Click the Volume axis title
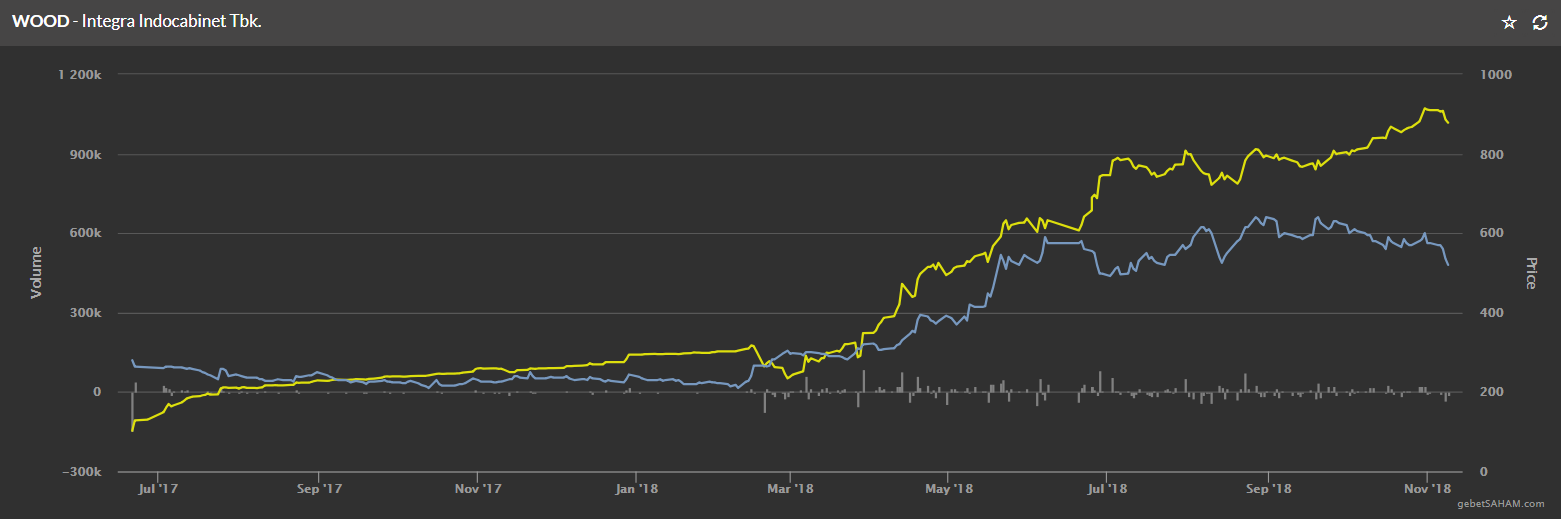 click(x=36, y=272)
